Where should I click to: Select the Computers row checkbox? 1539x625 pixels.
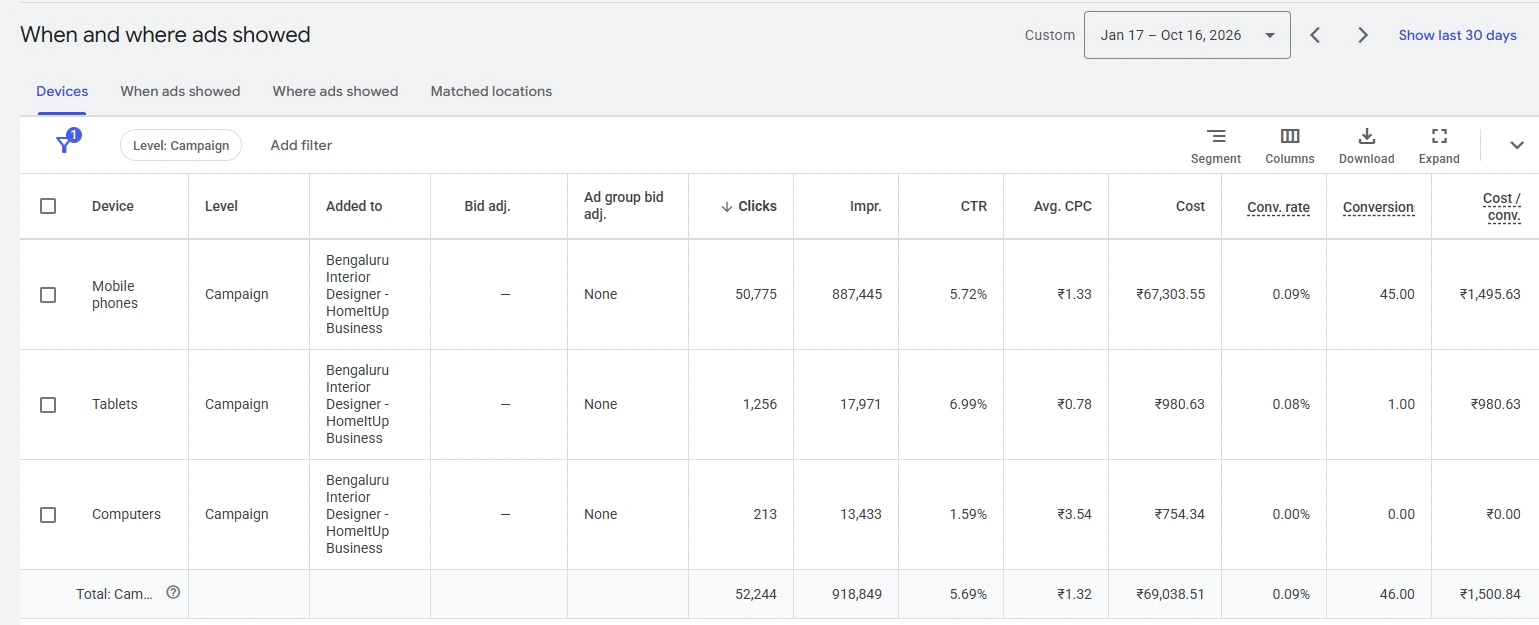pyautogui.click(x=48, y=515)
